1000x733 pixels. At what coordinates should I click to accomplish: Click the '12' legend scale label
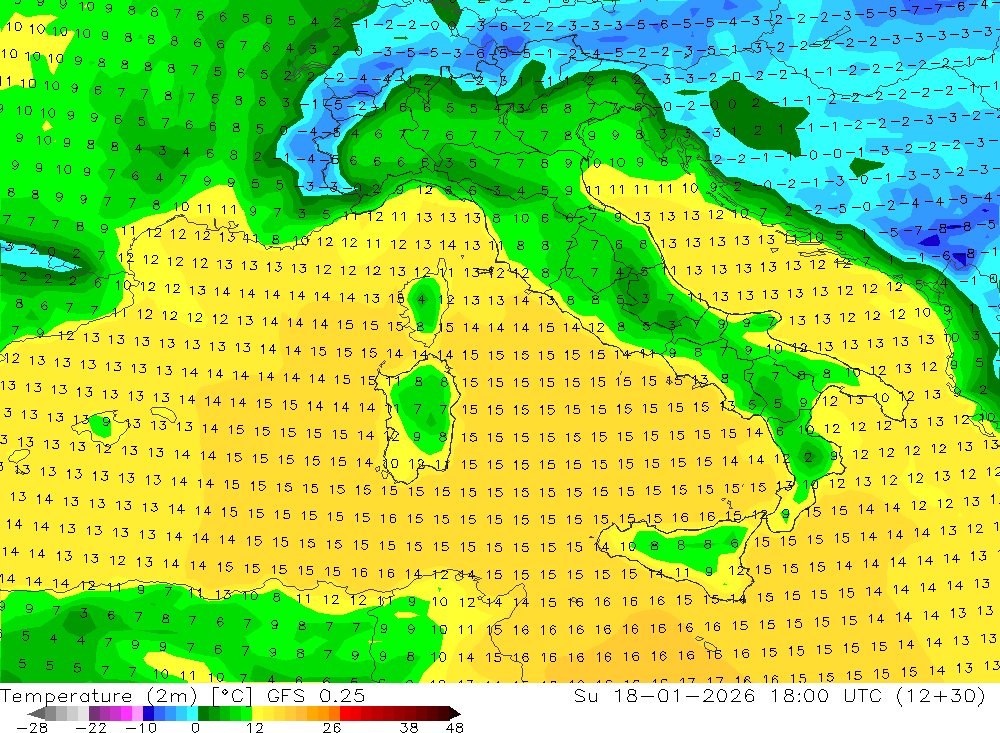coord(254,728)
